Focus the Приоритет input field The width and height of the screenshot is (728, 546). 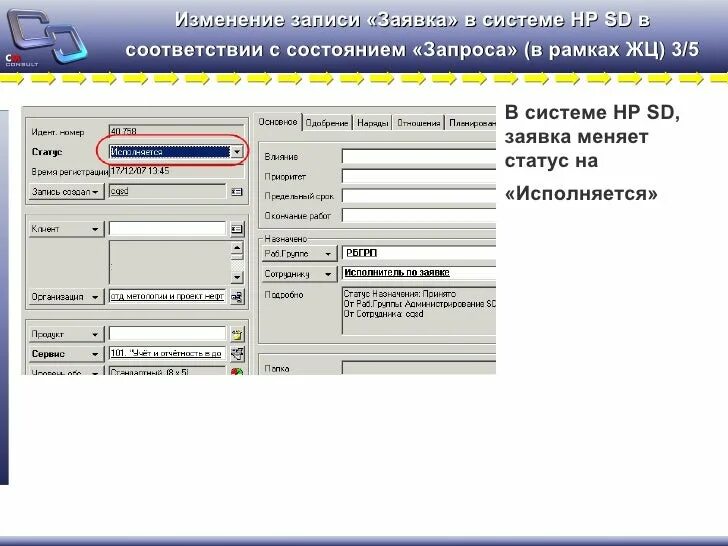pos(419,176)
